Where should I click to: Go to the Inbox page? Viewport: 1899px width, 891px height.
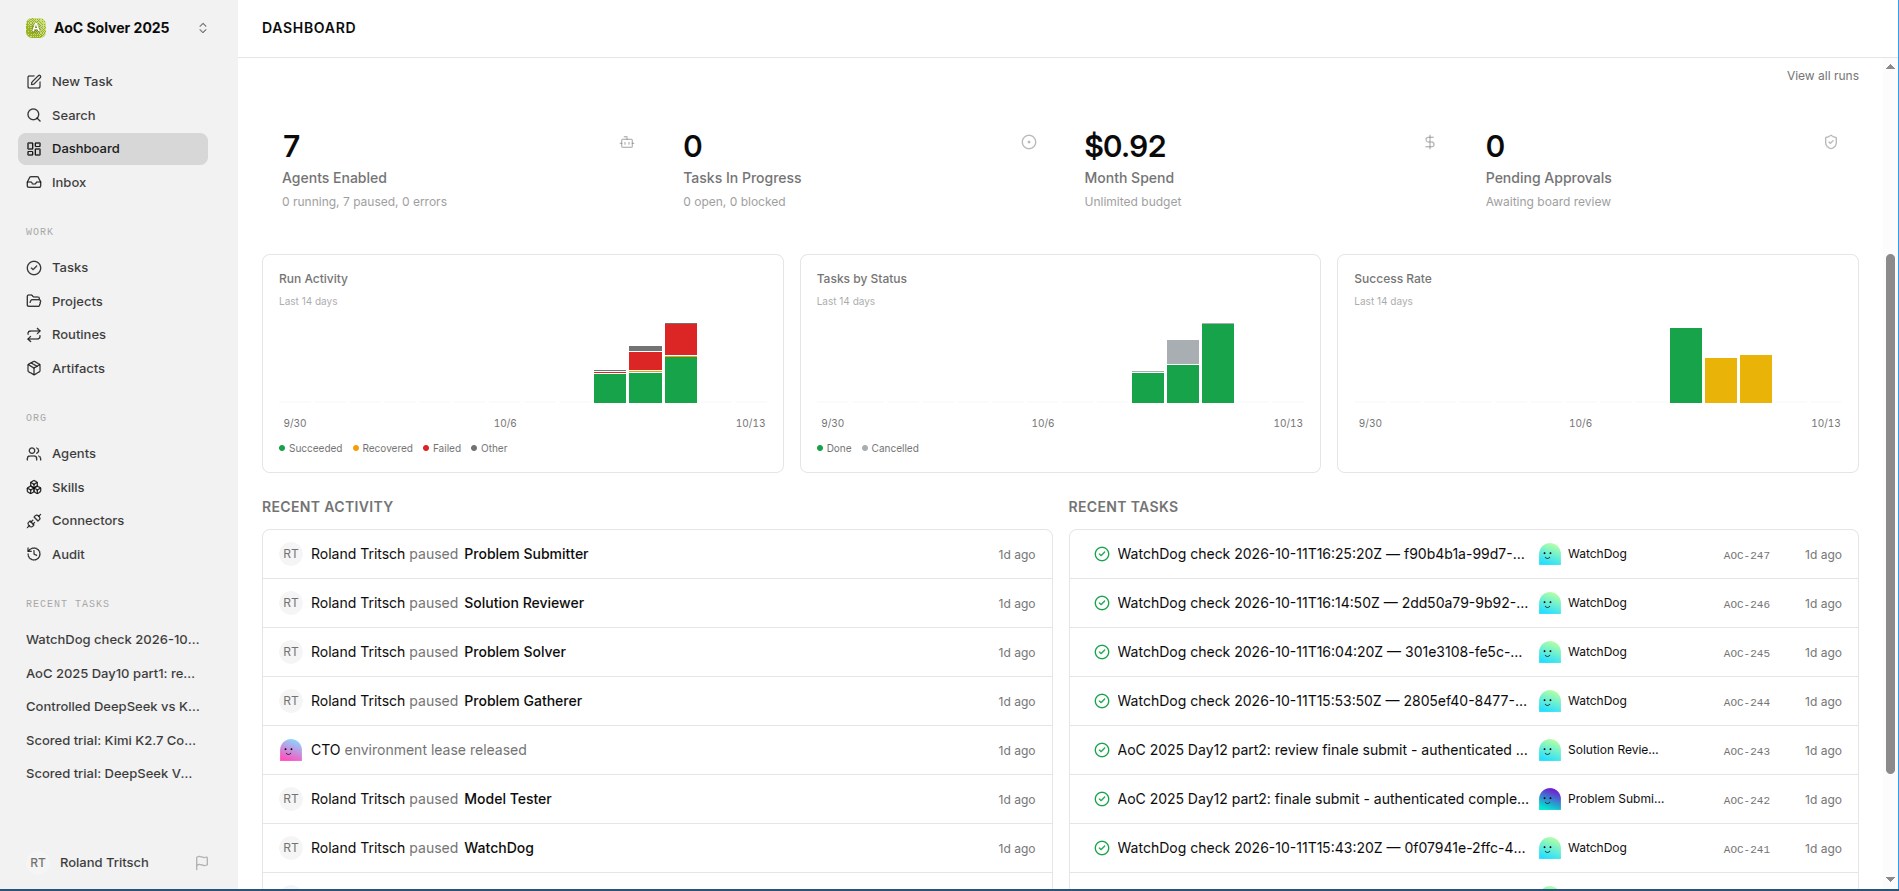tap(113, 183)
